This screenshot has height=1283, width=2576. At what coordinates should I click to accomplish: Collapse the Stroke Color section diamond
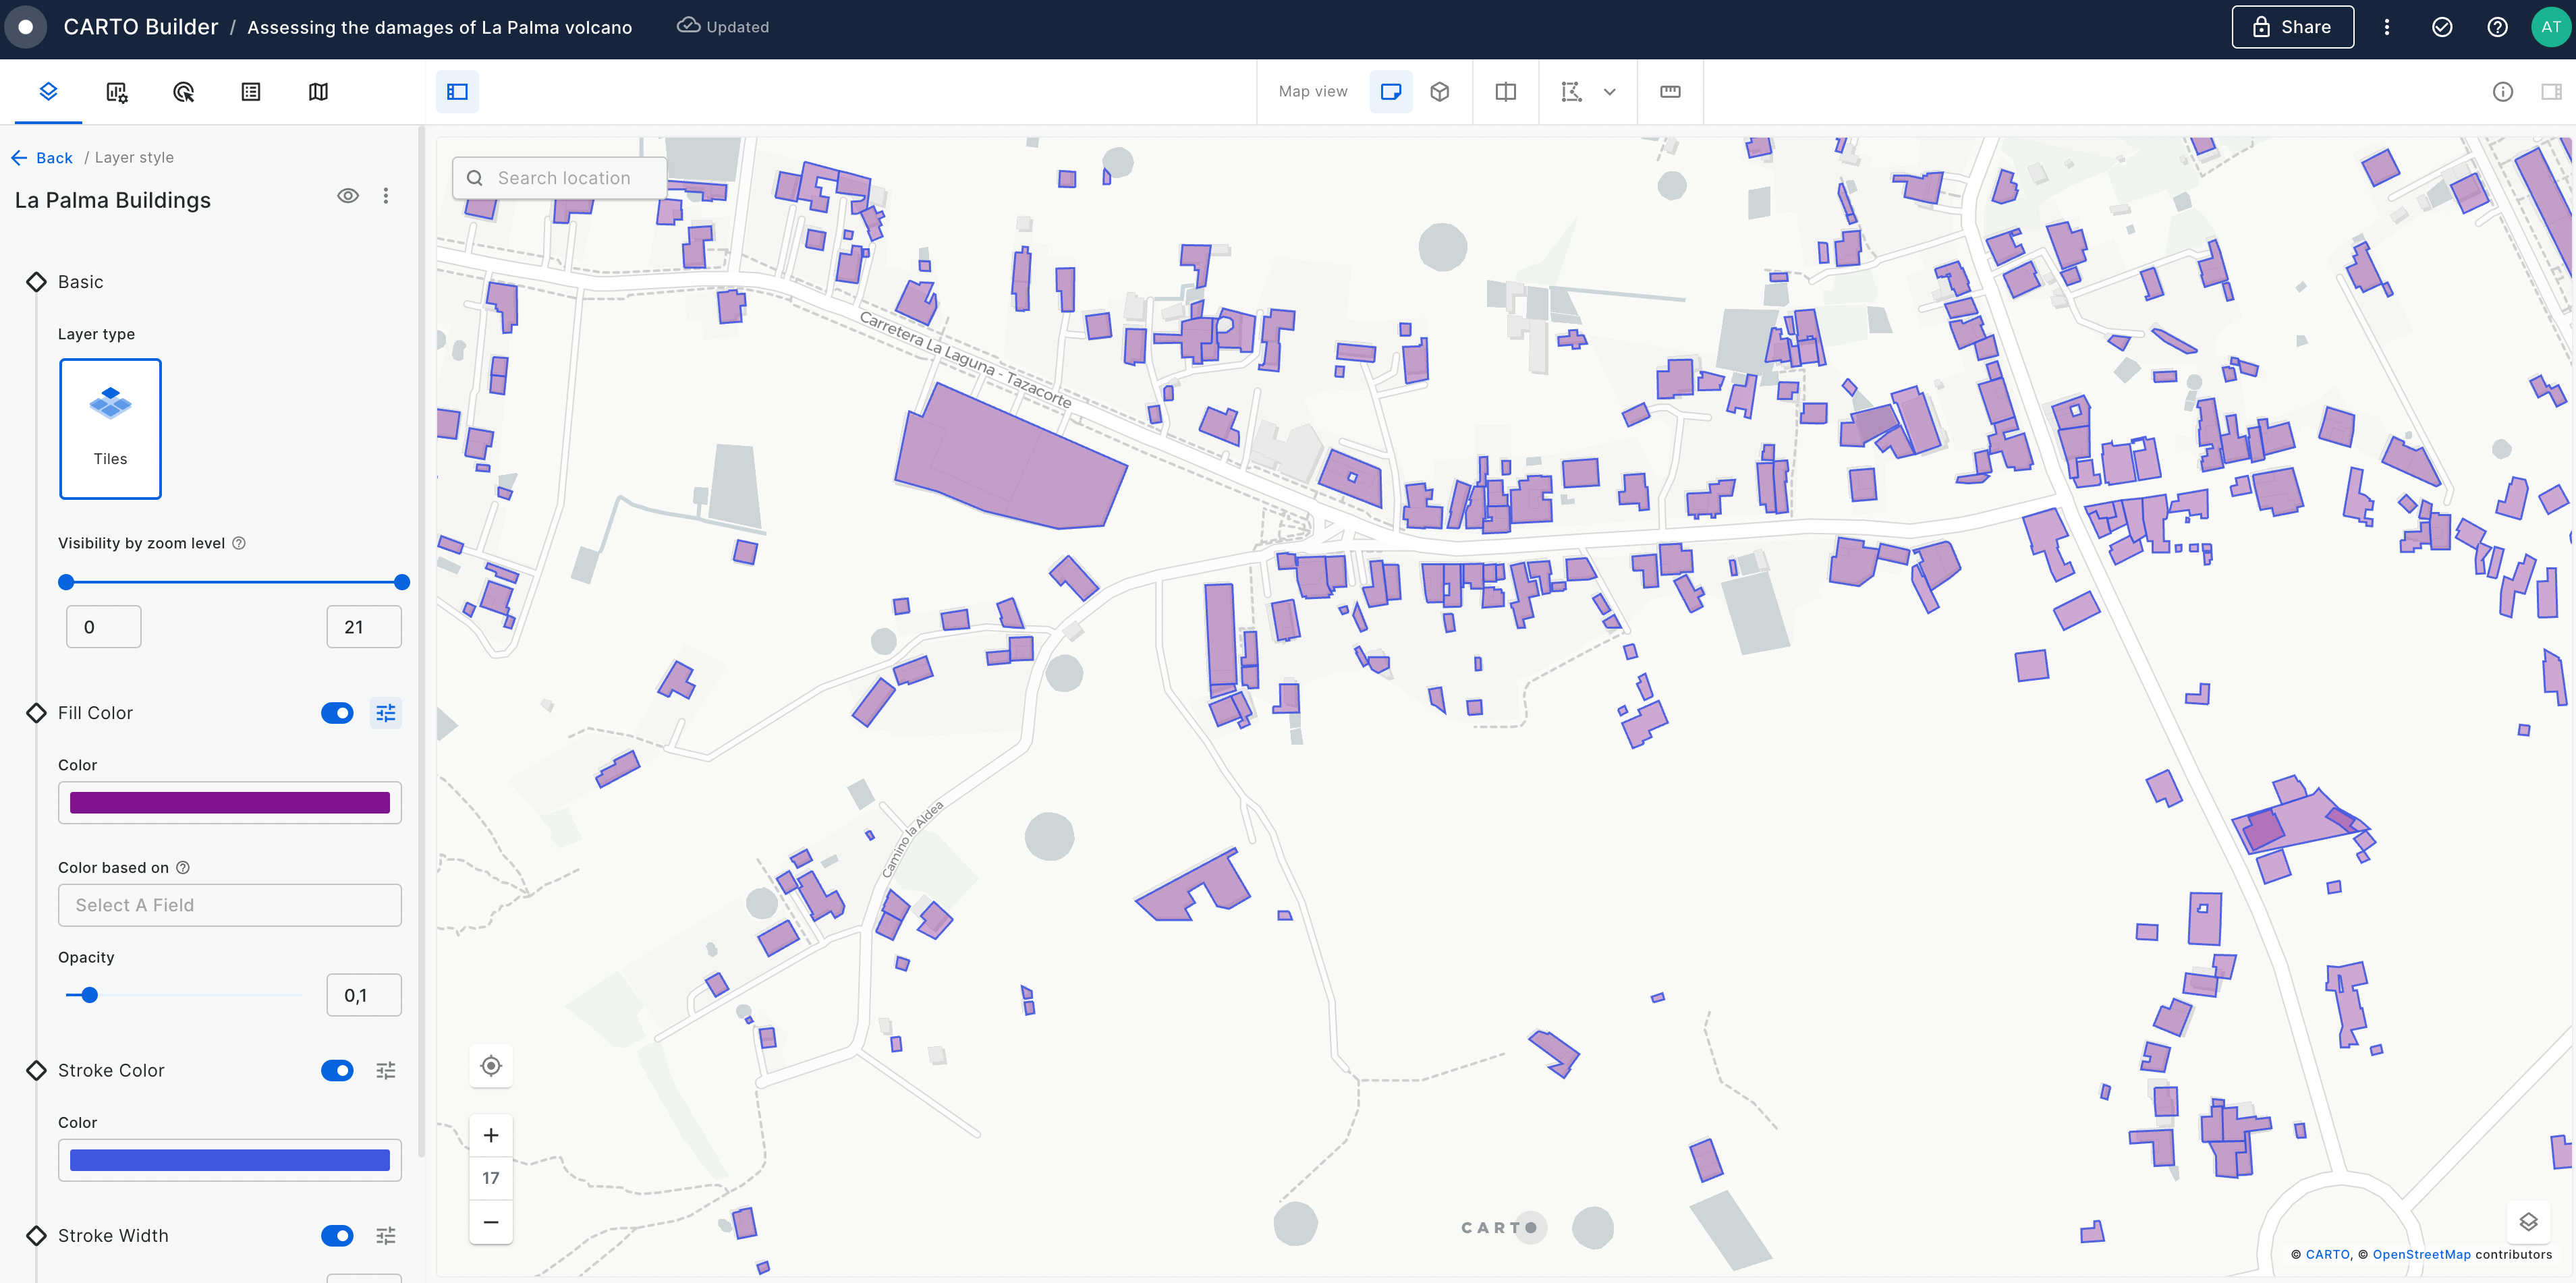[36, 1070]
